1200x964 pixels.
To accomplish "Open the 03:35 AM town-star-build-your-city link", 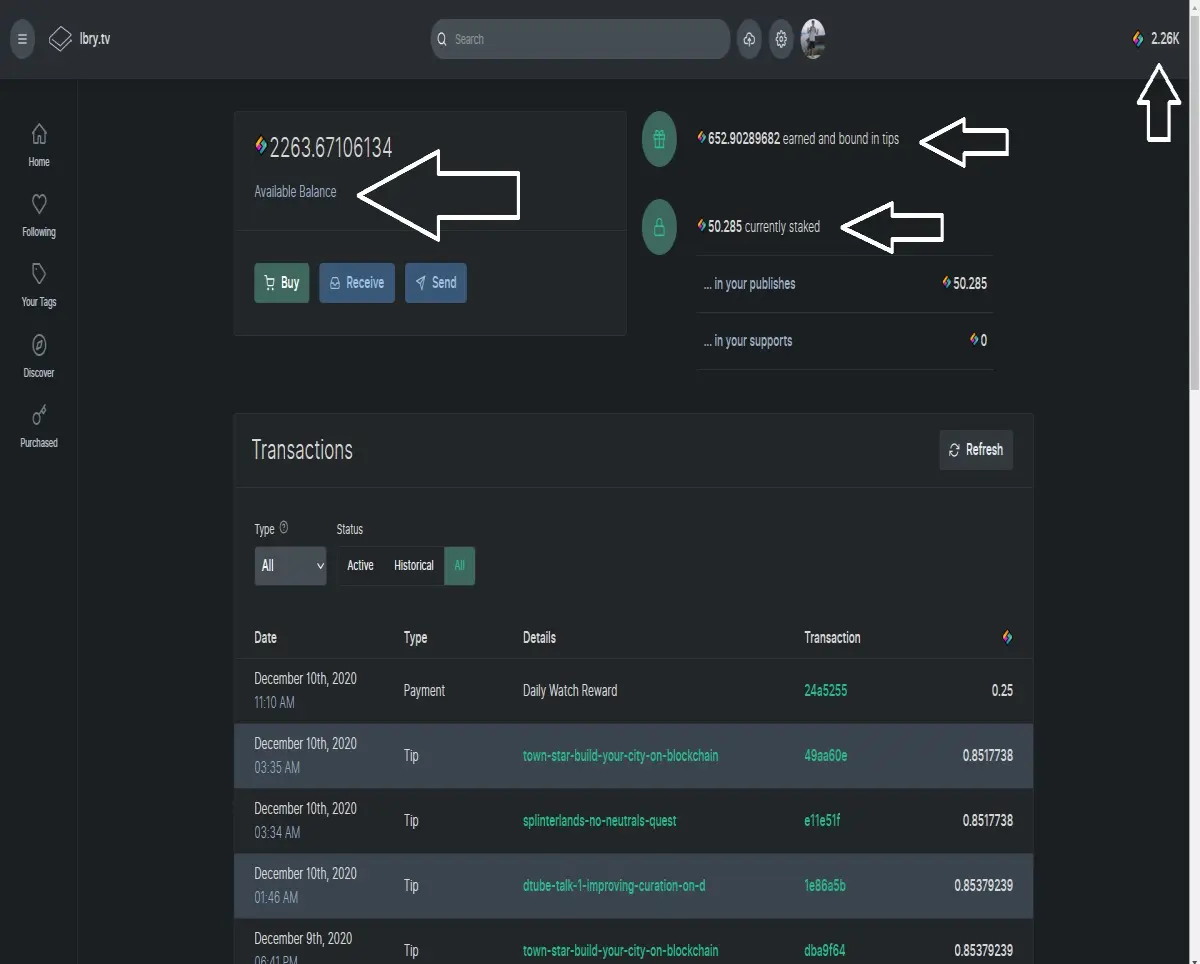I will tap(620, 756).
